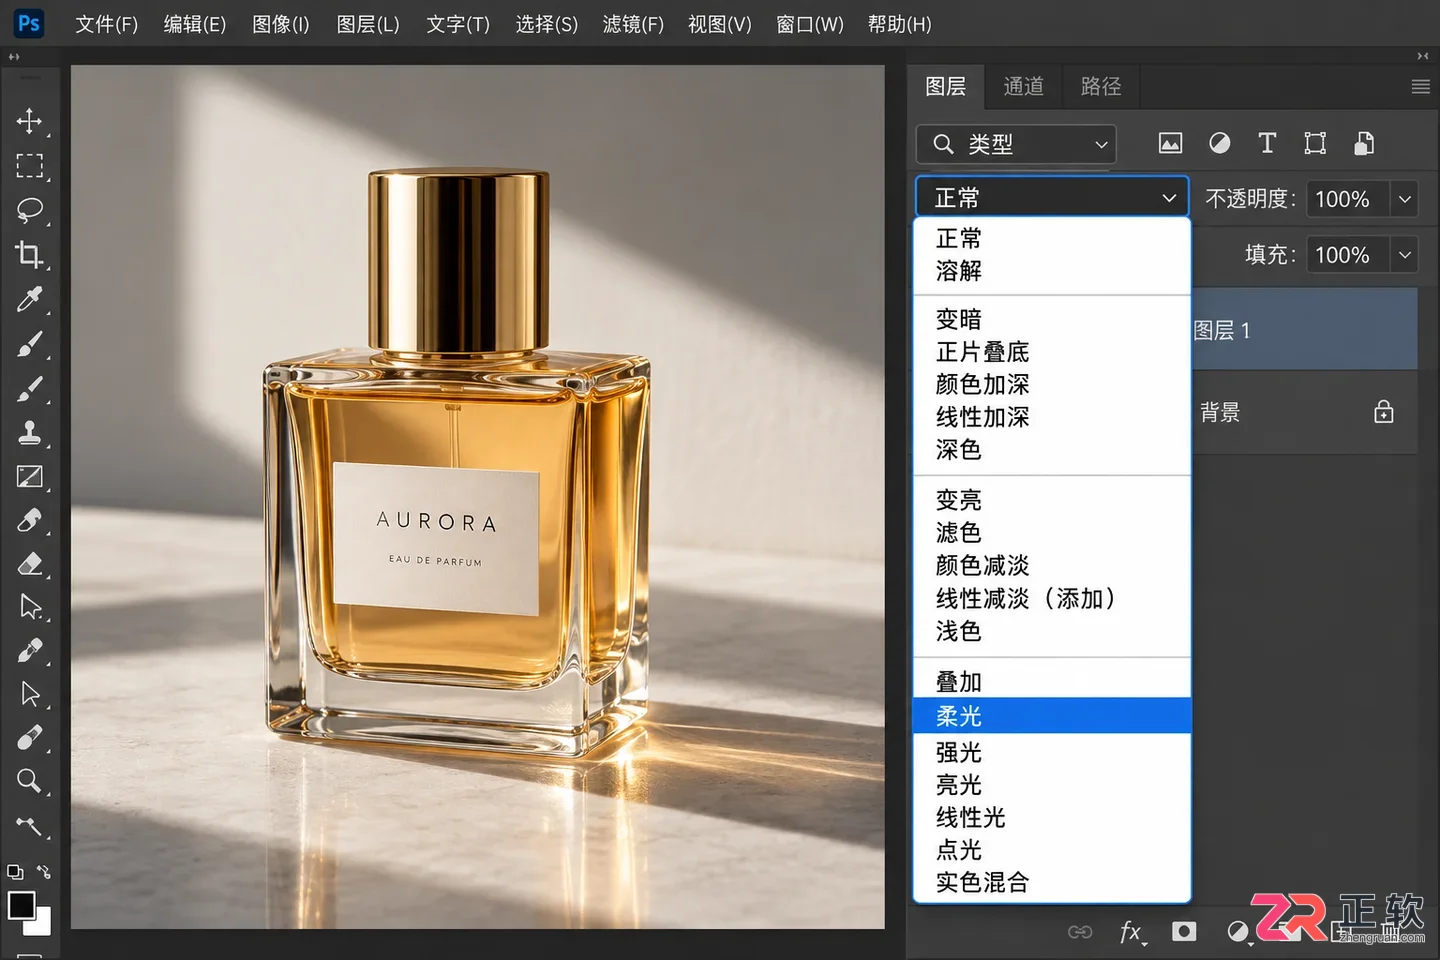
Task: Select the Gradient tool
Action: (x=29, y=476)
